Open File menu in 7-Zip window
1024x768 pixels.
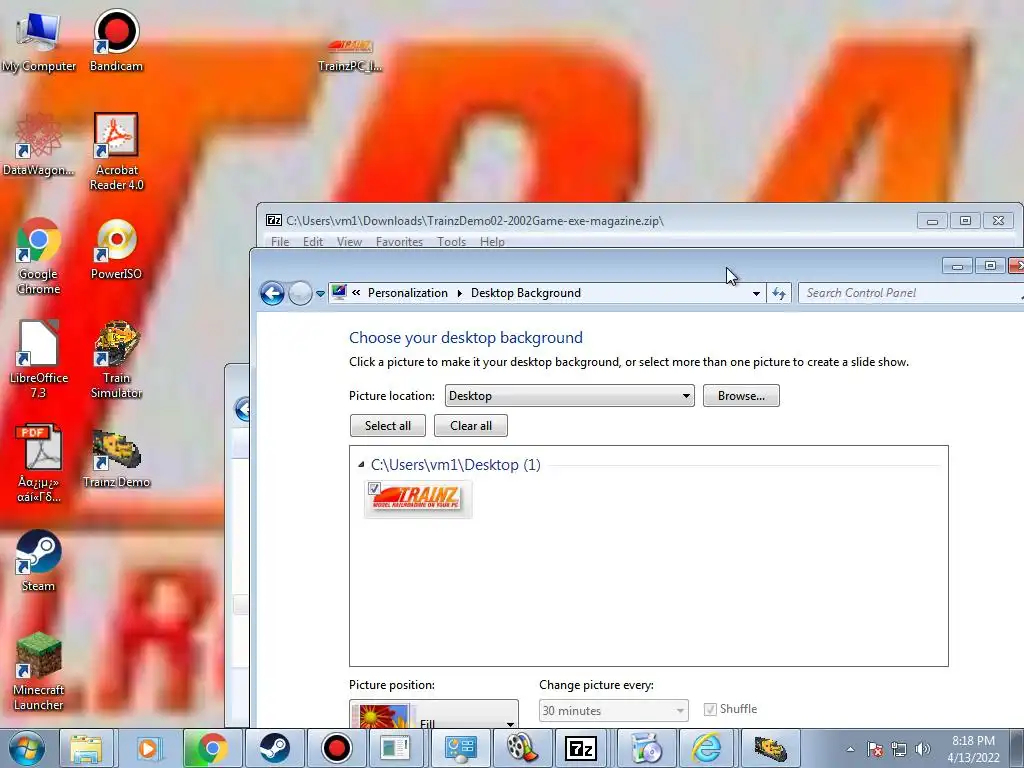click(280, 242)
